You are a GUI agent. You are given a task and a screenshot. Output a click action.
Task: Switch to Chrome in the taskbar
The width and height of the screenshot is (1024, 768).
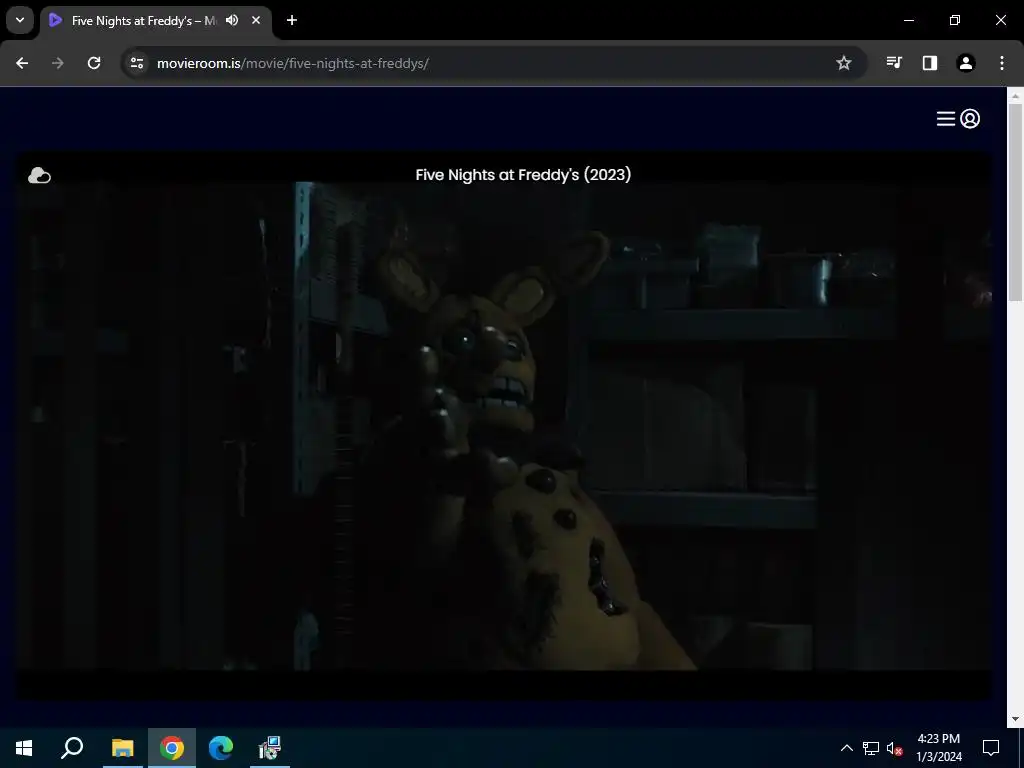coord(172,748)
